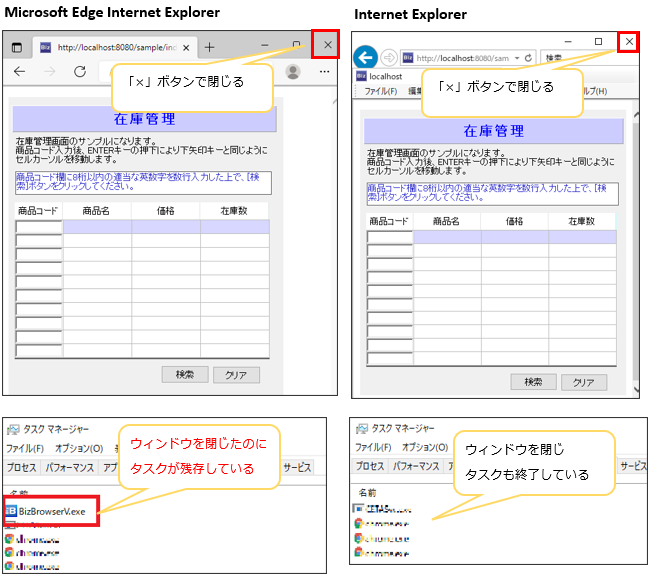The width and height of the screenshot is (654, 576).
Task: Click the blue back button in Internet Explorer
Action: (365, 57)
